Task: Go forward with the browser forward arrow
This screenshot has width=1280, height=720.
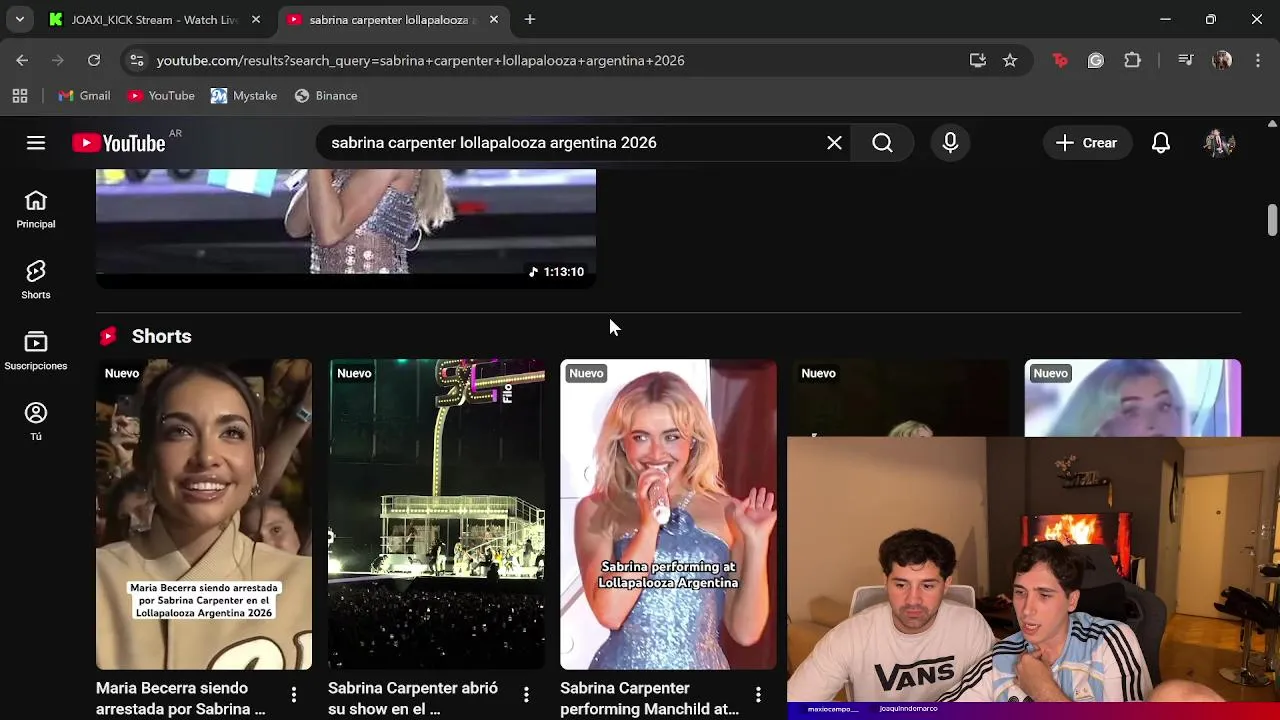Action: (x=58, y=60)
